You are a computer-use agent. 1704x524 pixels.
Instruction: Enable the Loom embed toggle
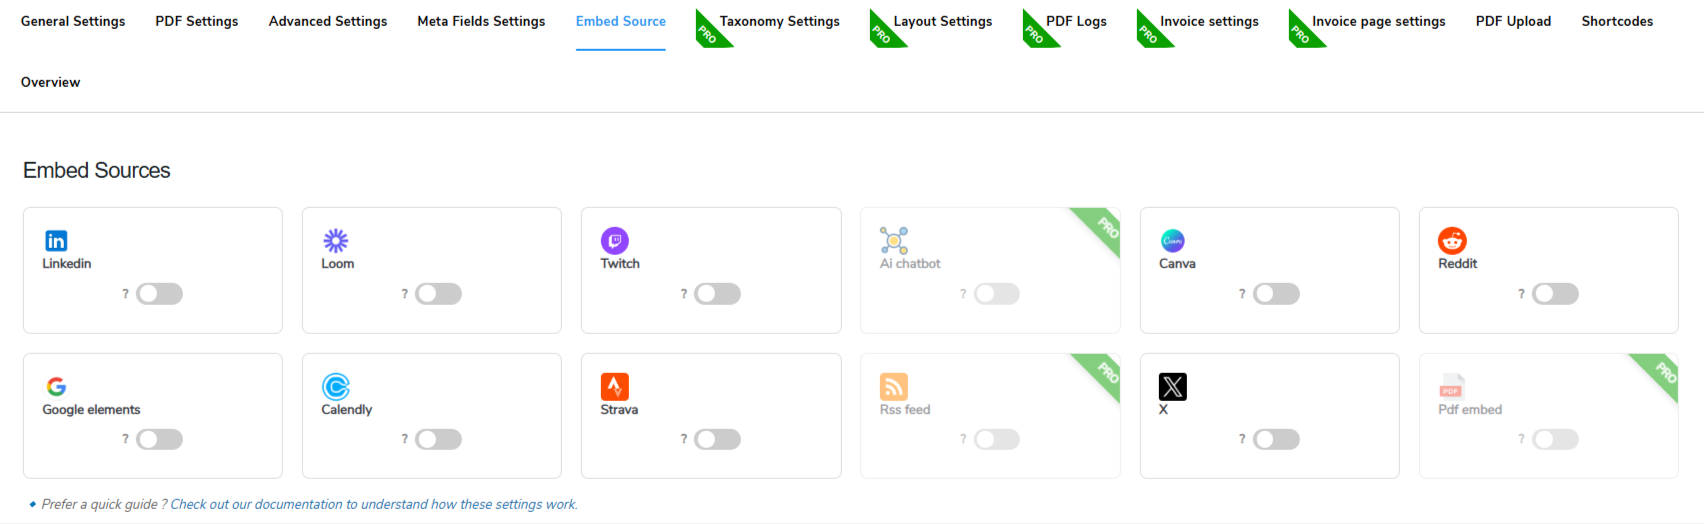(438, 294)
